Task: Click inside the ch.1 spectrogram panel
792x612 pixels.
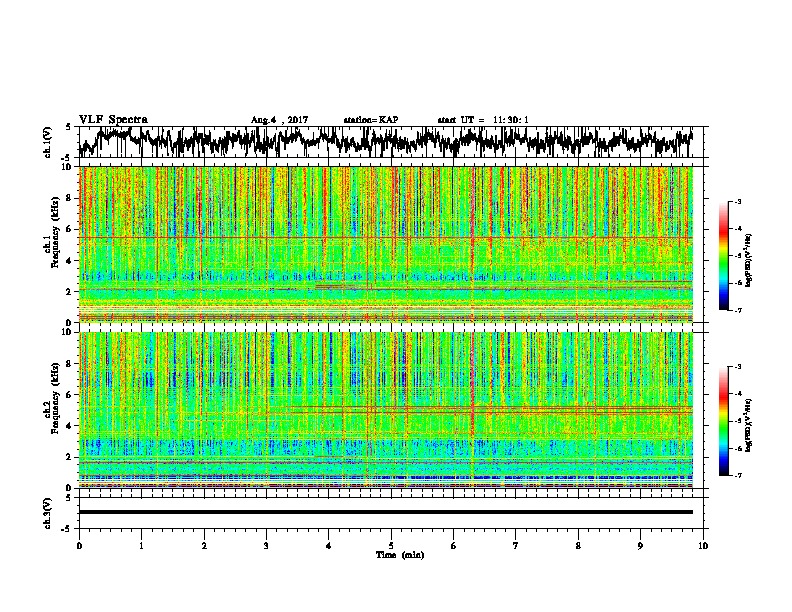Action: point(385,244)
